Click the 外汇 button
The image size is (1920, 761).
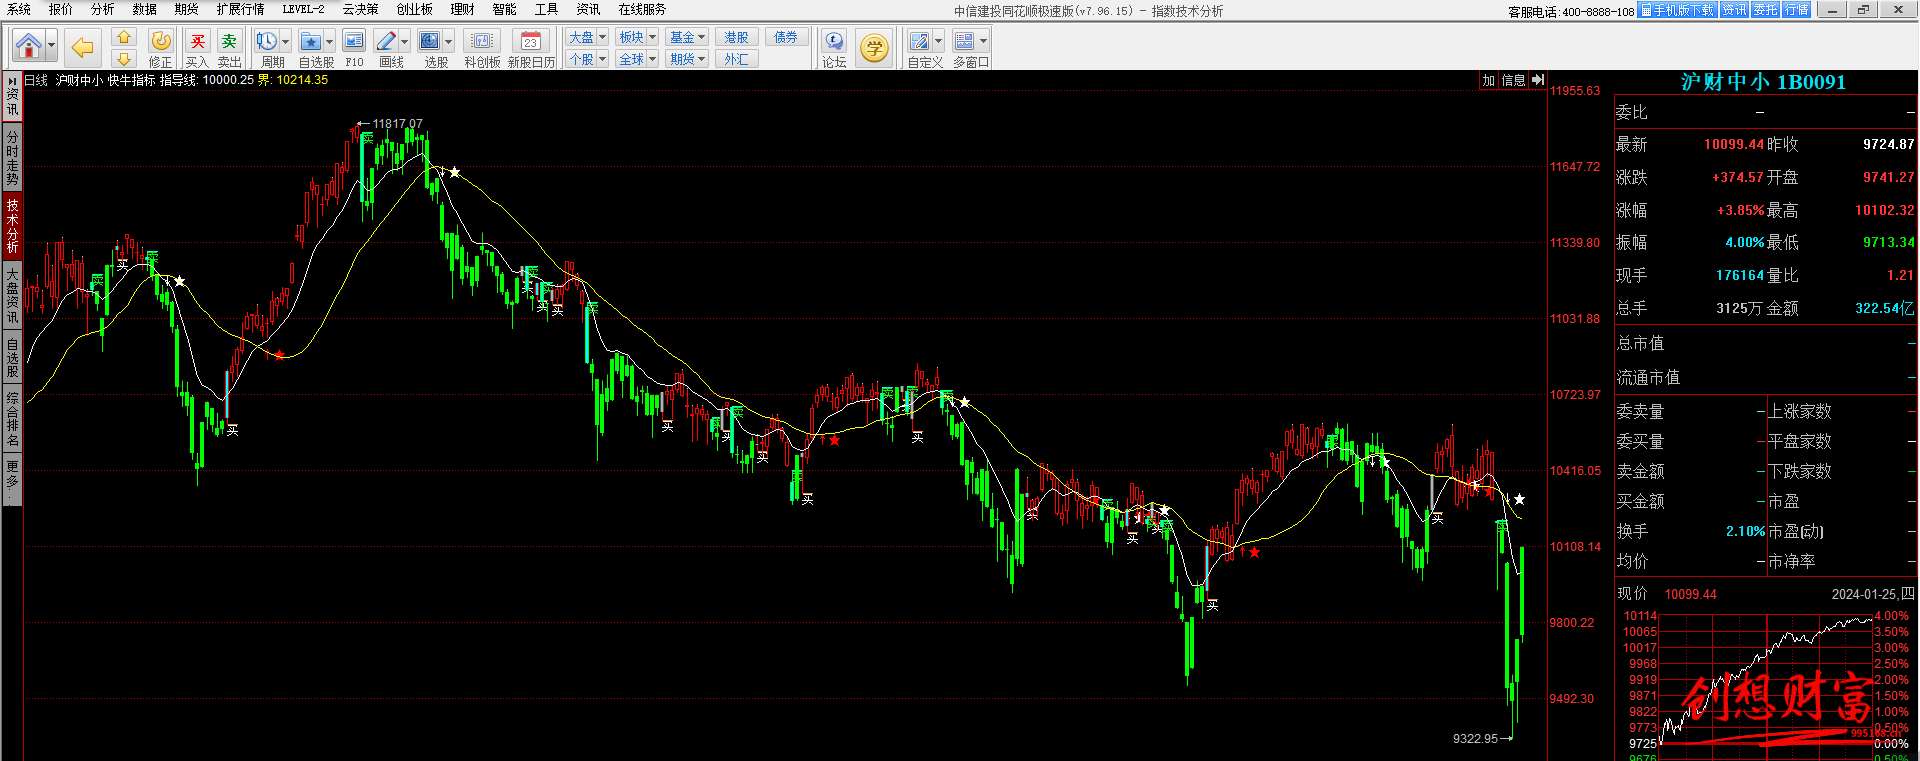737,59
